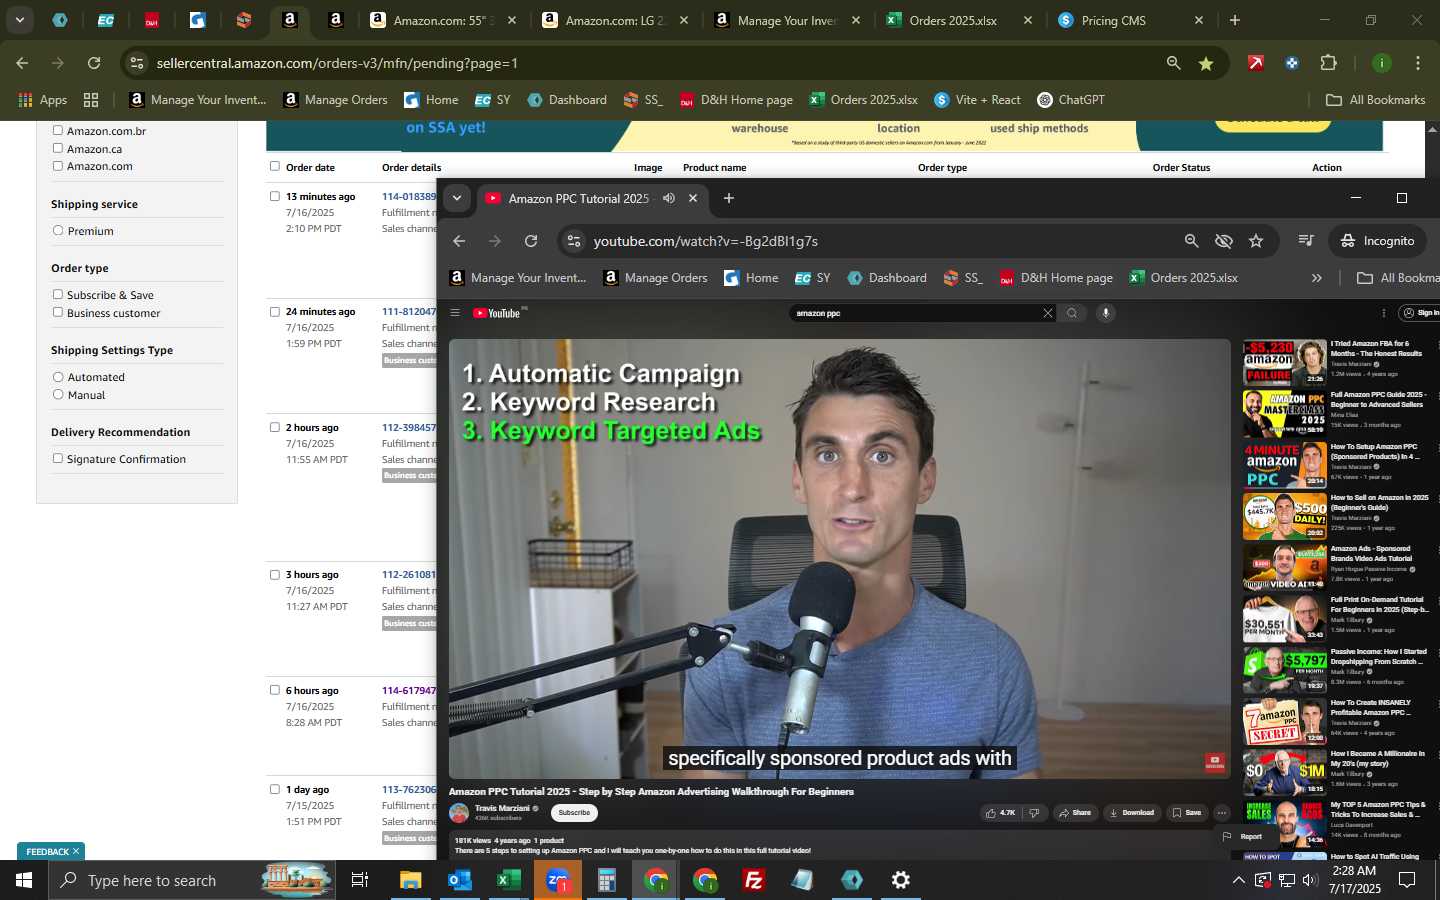Click the bookmark star in Seller Central address bar
The image size is (1440, 900).
[1206, 63]
